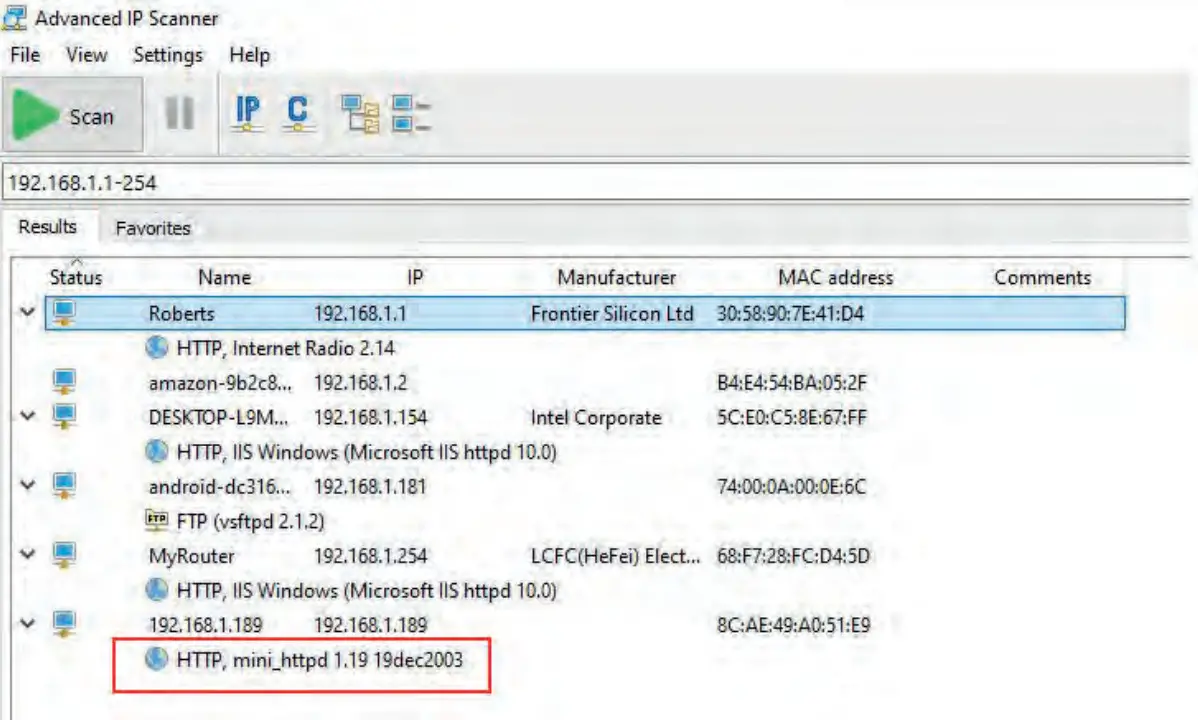Image resolution: width=1198 pixels, height=720 pixels.
Task: Click IP address 192.168.1.1
Action: (x=360, y=313)
